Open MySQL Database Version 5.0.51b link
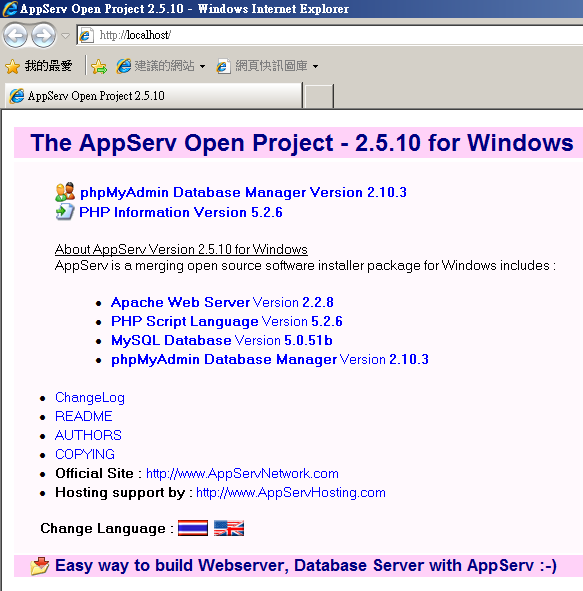 pyautogui.click(x=222, y=340)
